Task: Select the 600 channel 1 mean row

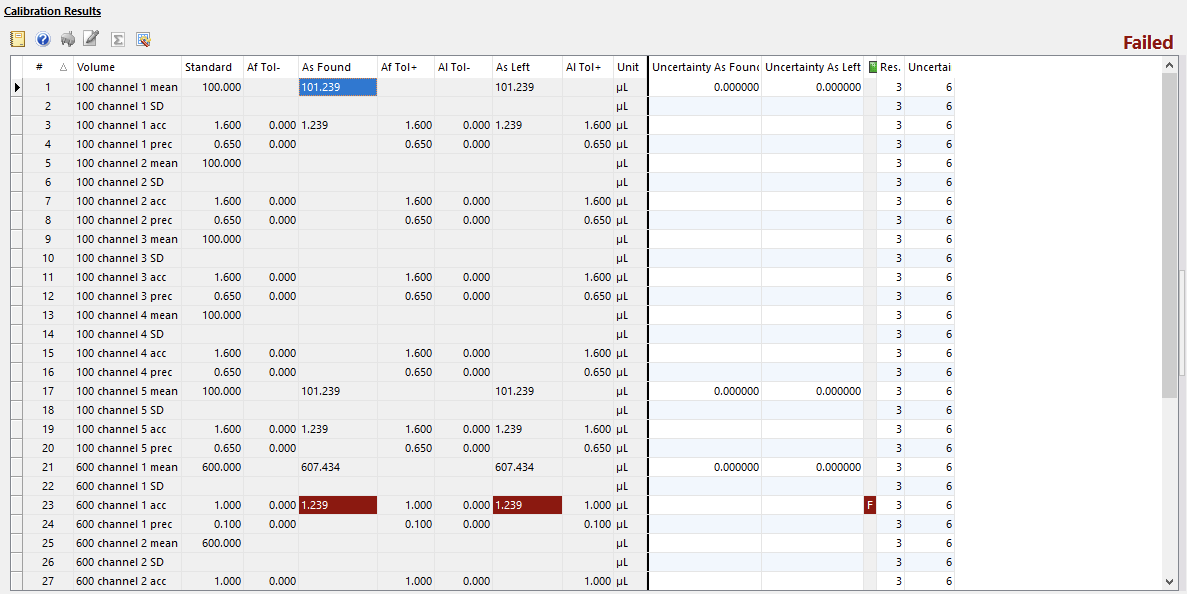Action: 127,467
